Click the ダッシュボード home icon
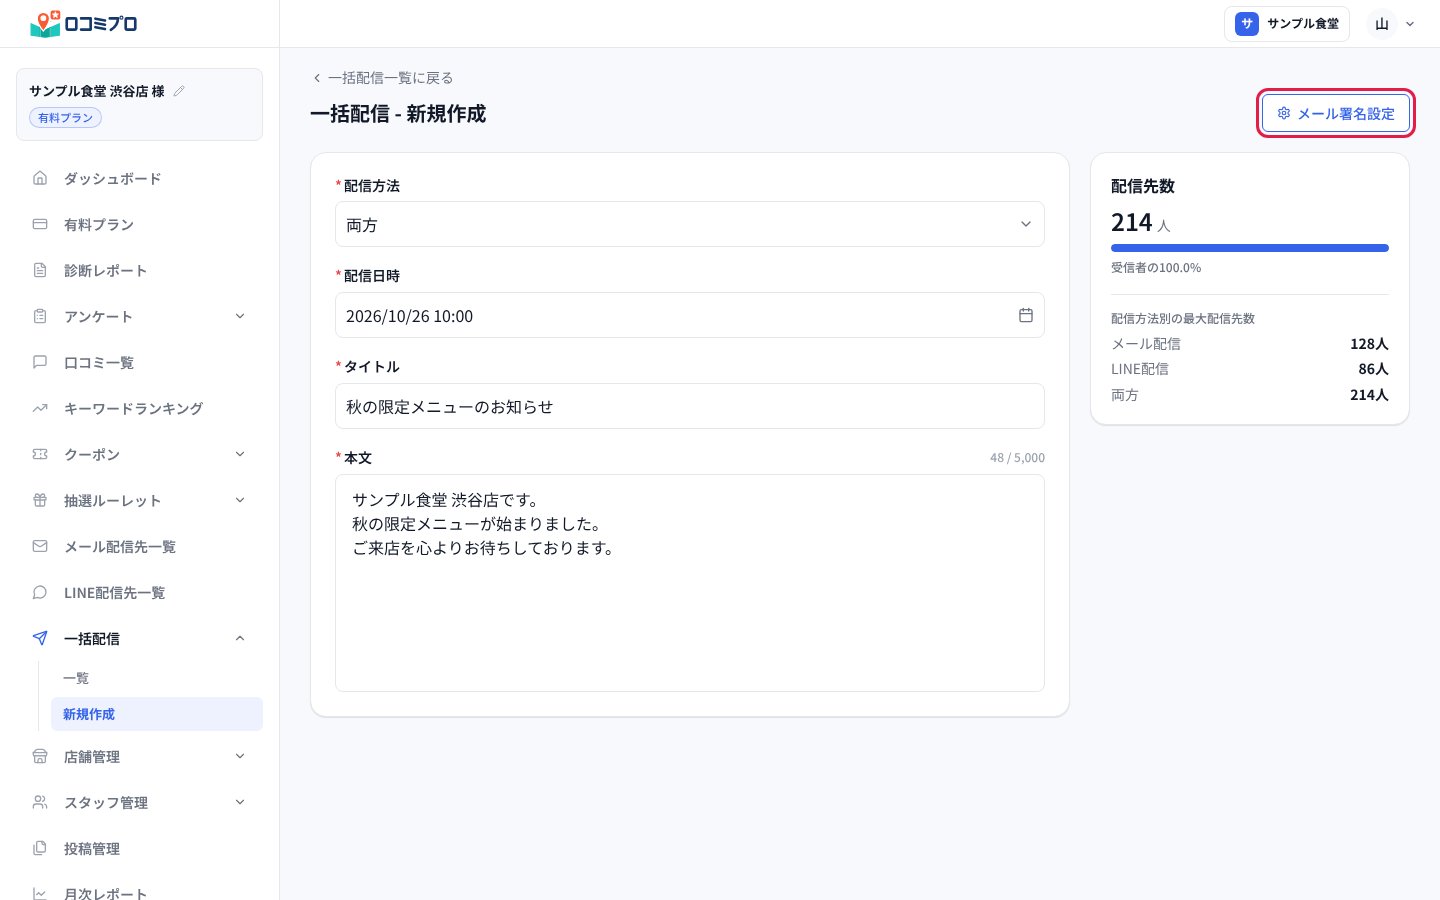This screenshot has height=900, width=1440. click(x=40, y=178)
